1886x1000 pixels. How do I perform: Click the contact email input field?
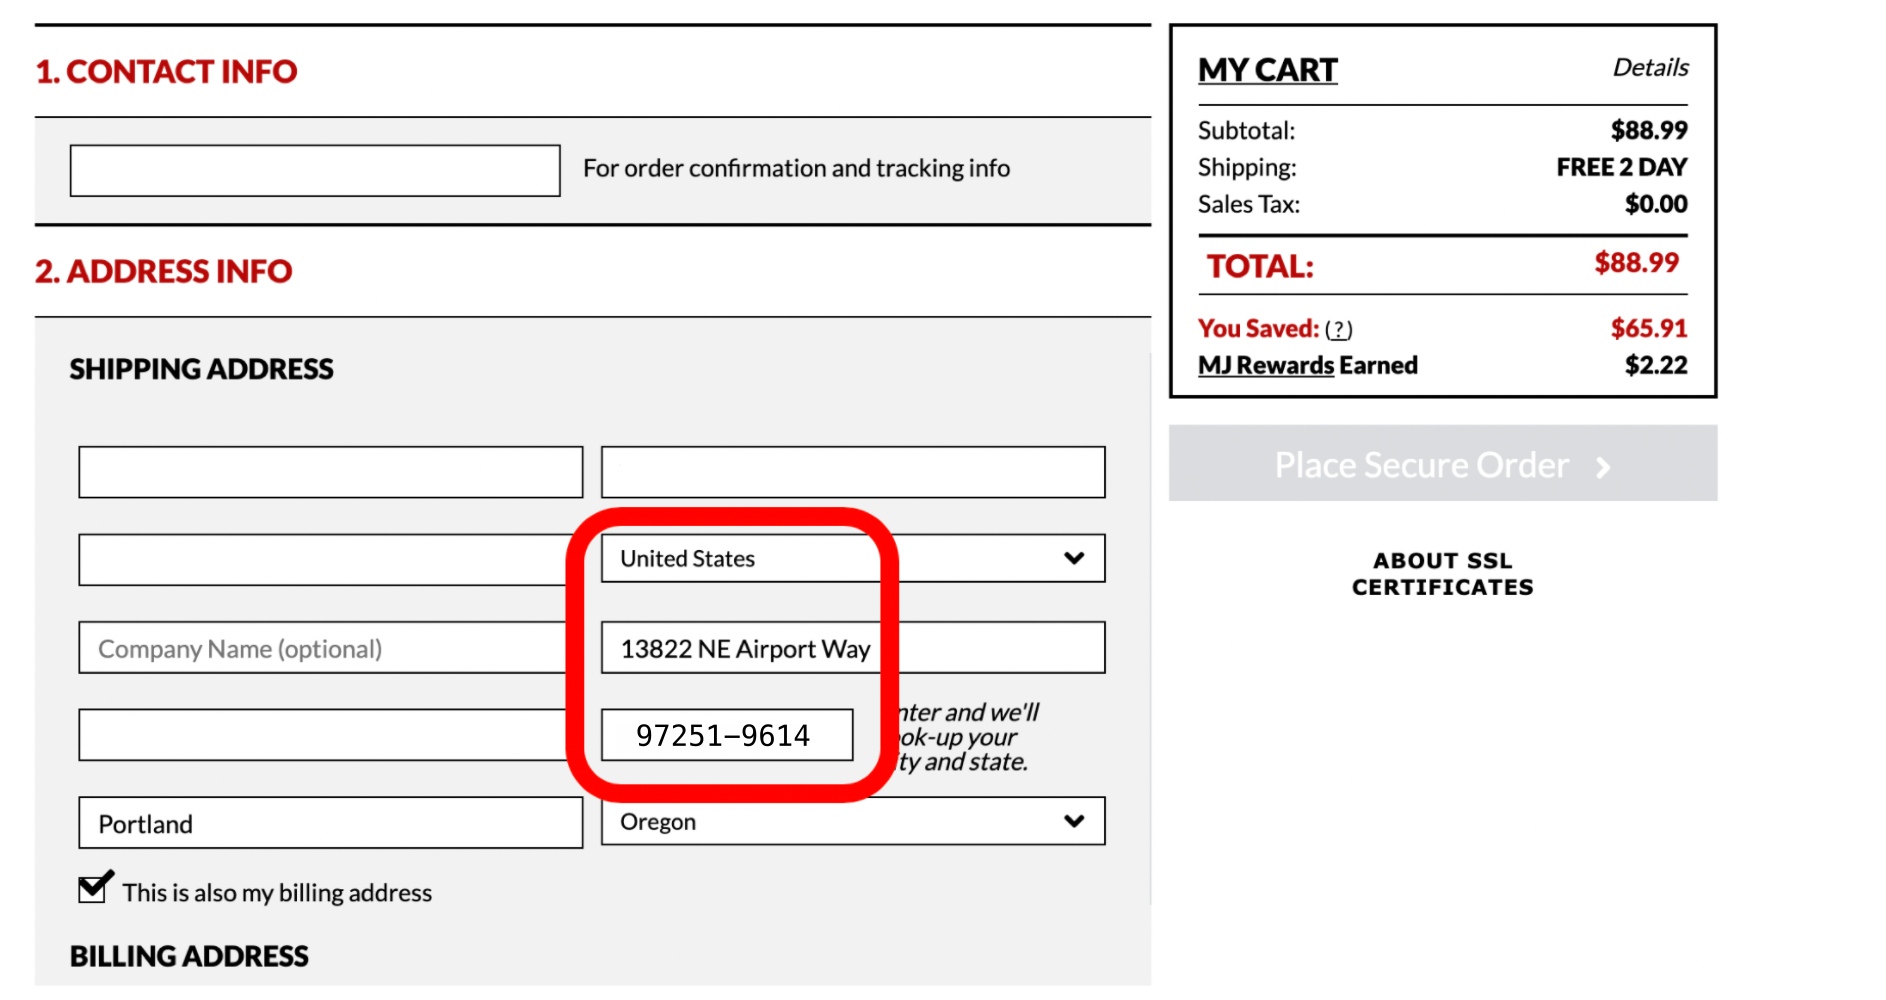pyautogui.click(x=314, y=170)
